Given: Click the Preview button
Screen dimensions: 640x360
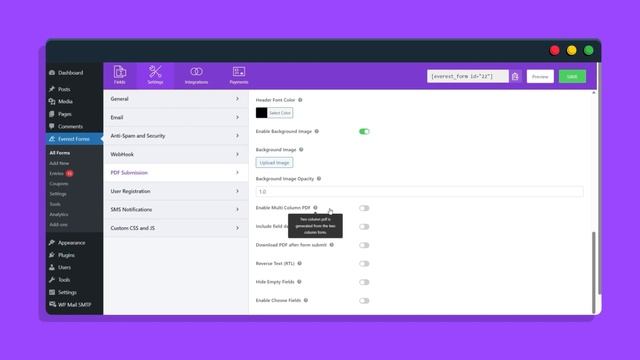Looking at the screenshot, I should 540,76.
